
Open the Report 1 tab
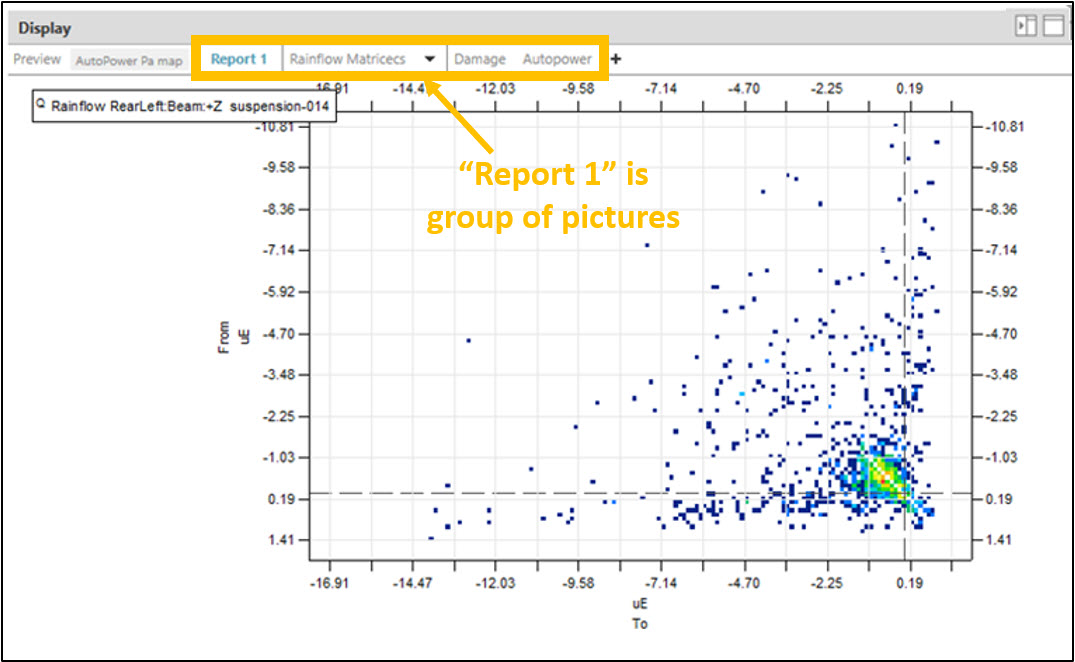point(239,59)
